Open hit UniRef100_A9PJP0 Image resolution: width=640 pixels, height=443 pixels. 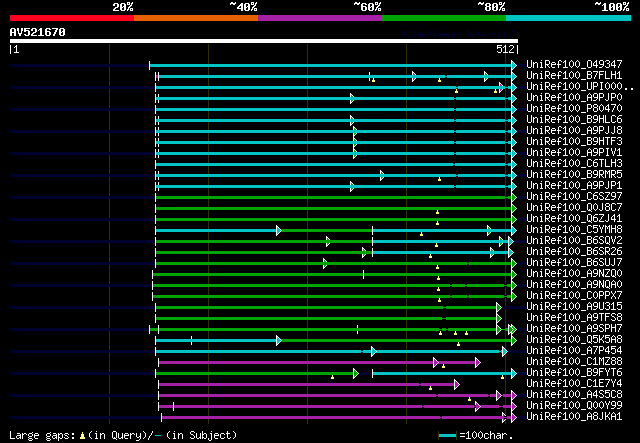574,97
